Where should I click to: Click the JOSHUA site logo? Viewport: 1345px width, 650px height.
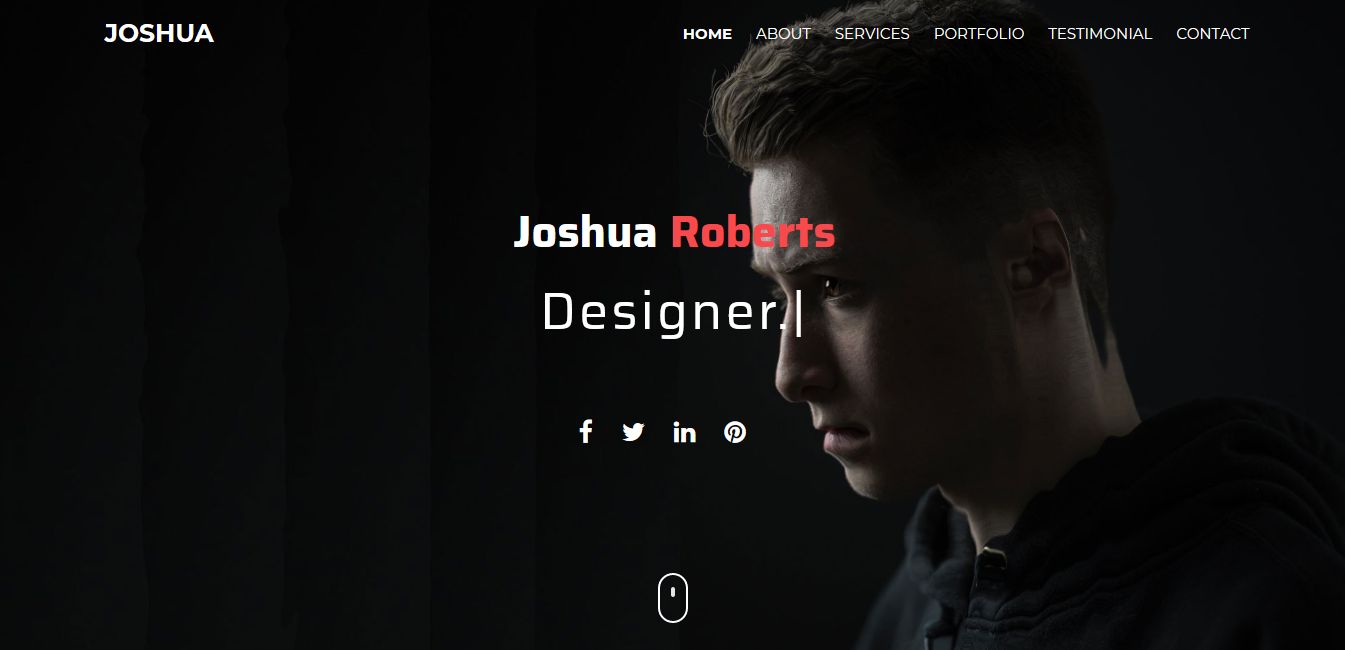pyautogui.click(x=159, y=34)
